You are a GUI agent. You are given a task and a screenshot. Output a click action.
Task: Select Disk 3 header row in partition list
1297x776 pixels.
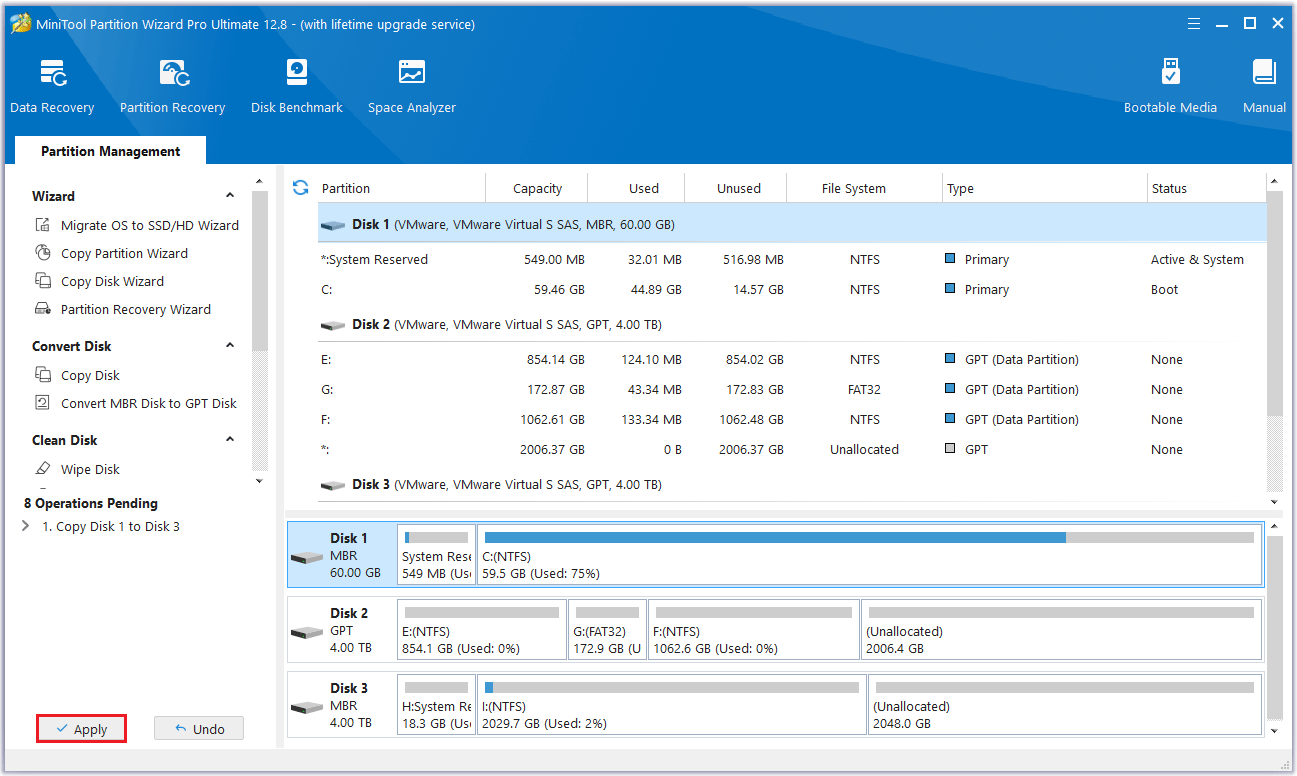(x=792, y=484)
